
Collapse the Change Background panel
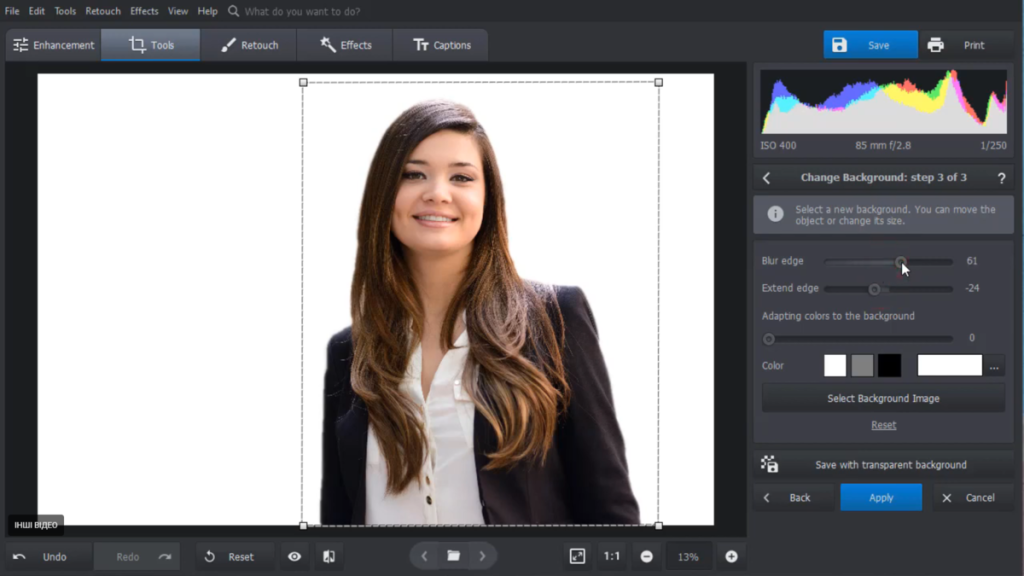click(766, 177)
